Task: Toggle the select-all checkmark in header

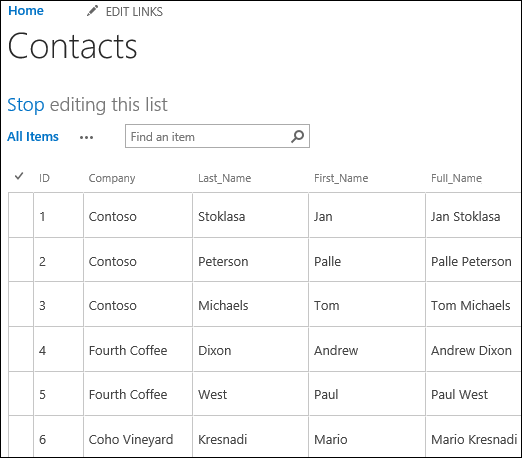Action: pos(19,176)
